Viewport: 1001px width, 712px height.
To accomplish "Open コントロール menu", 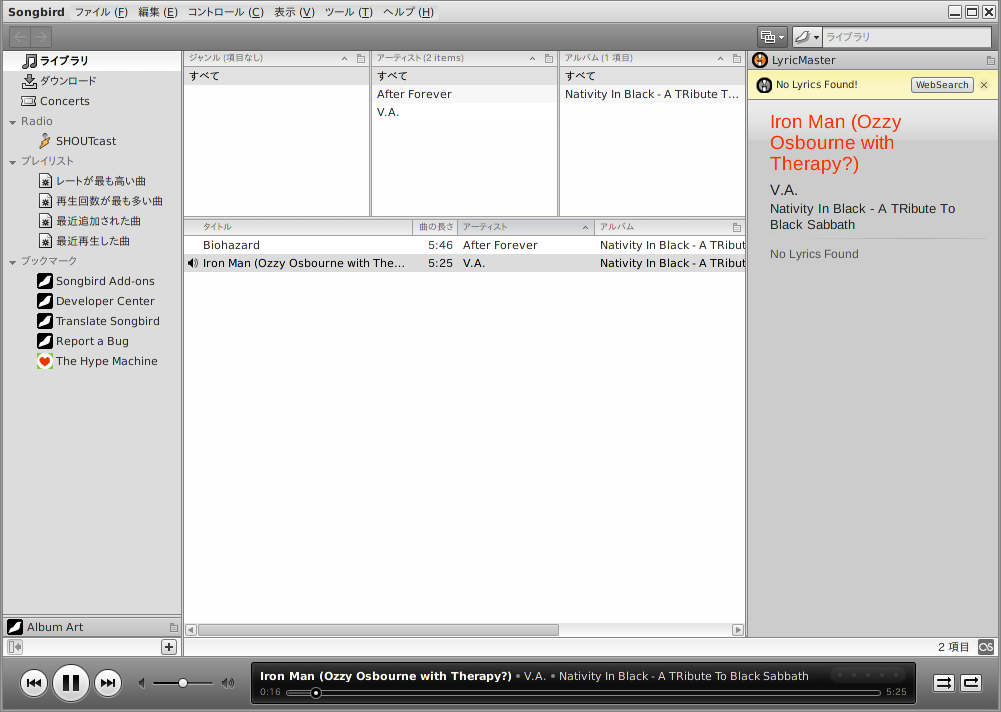I will [x=225, y=12].
